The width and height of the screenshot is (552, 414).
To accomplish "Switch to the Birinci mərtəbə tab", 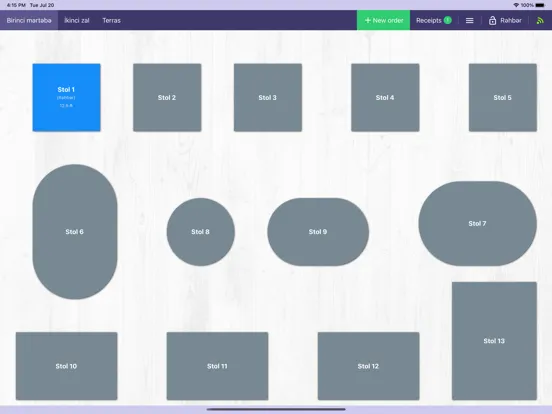I will 29,20.
